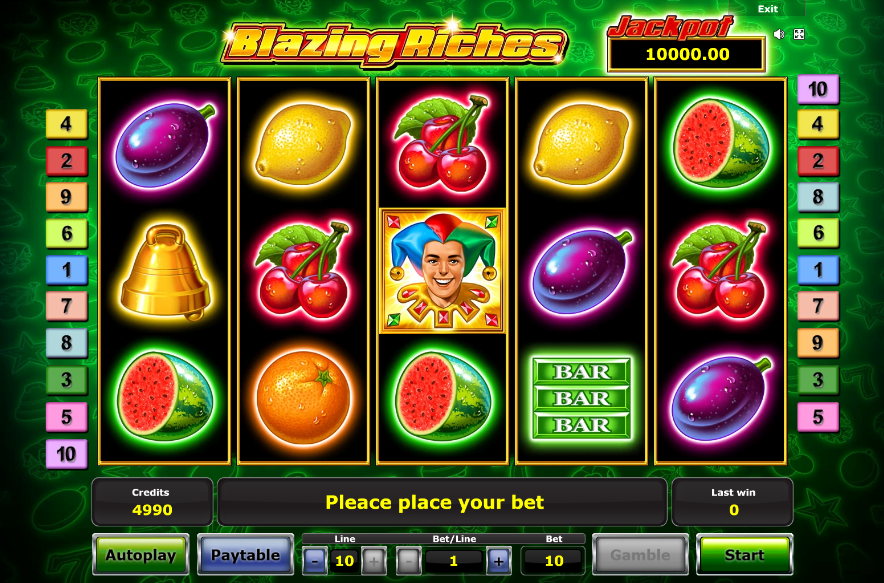Mute the game sound speaker icon
The width and height of the screenshot is (884, 583).
779,34
